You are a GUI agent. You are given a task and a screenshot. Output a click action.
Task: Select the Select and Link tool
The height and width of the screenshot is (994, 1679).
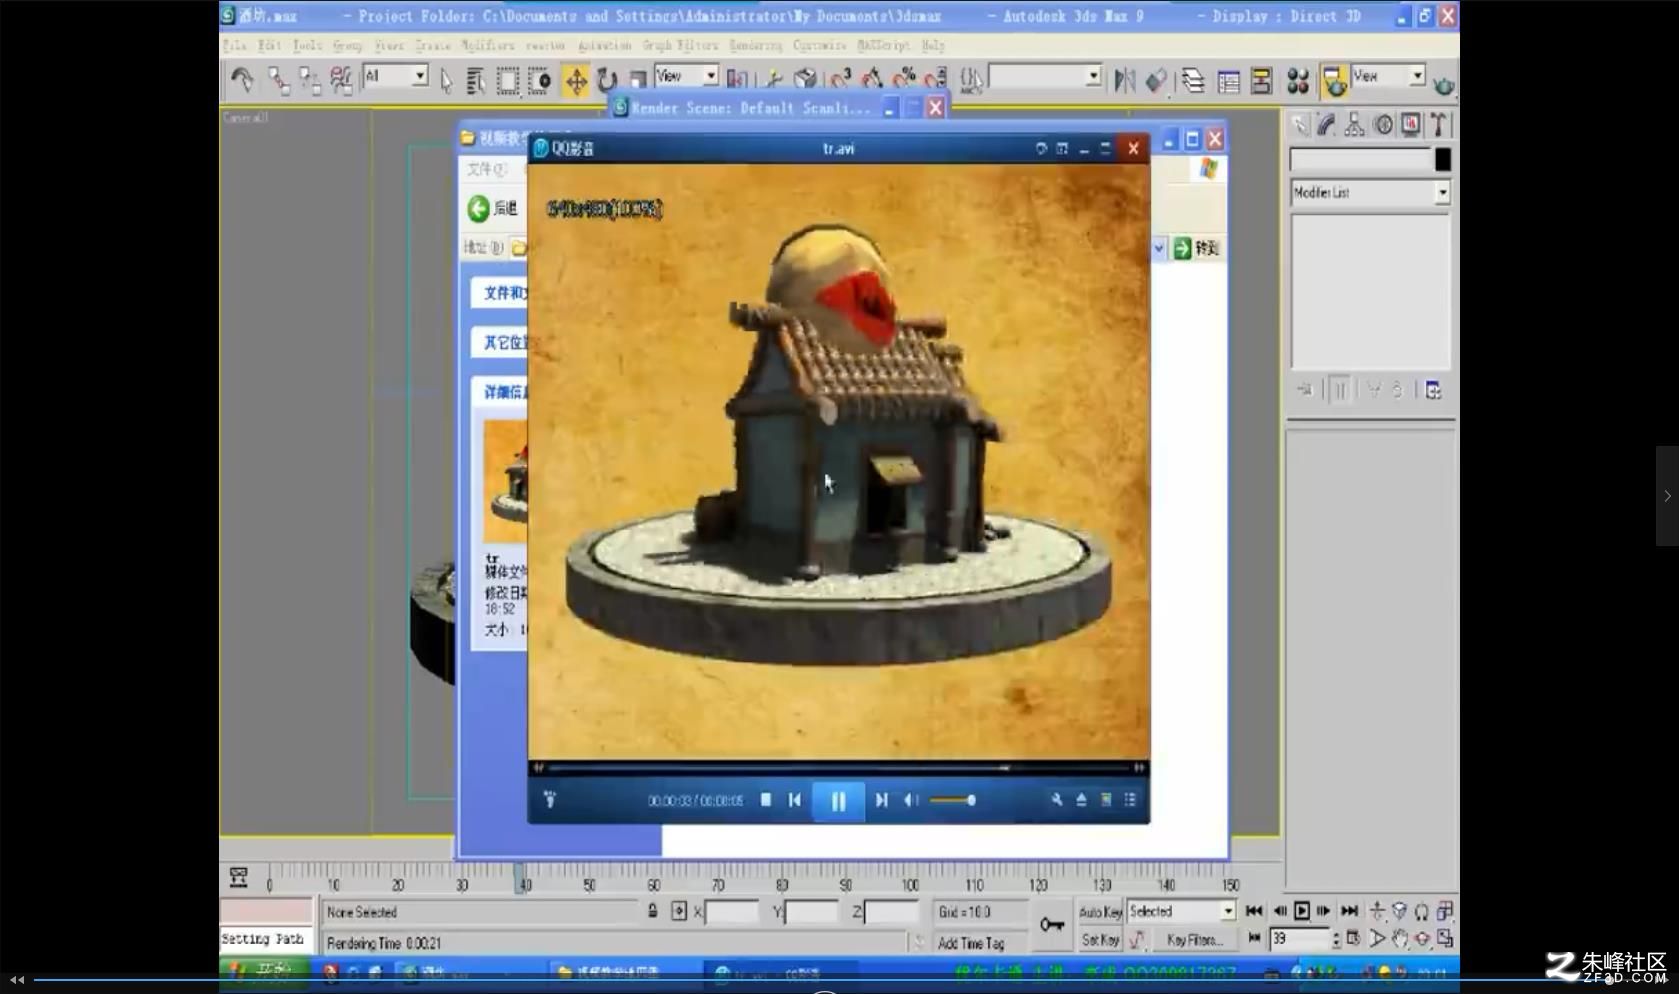tap(278, 80)
